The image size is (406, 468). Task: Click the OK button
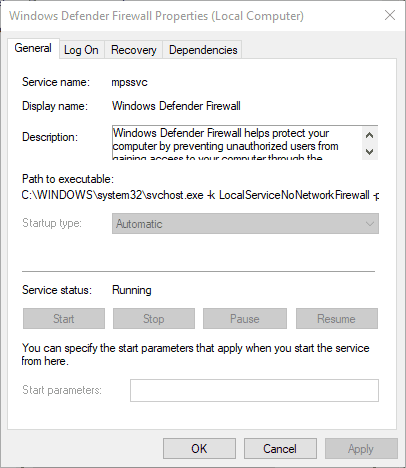[x=199, y=448]
